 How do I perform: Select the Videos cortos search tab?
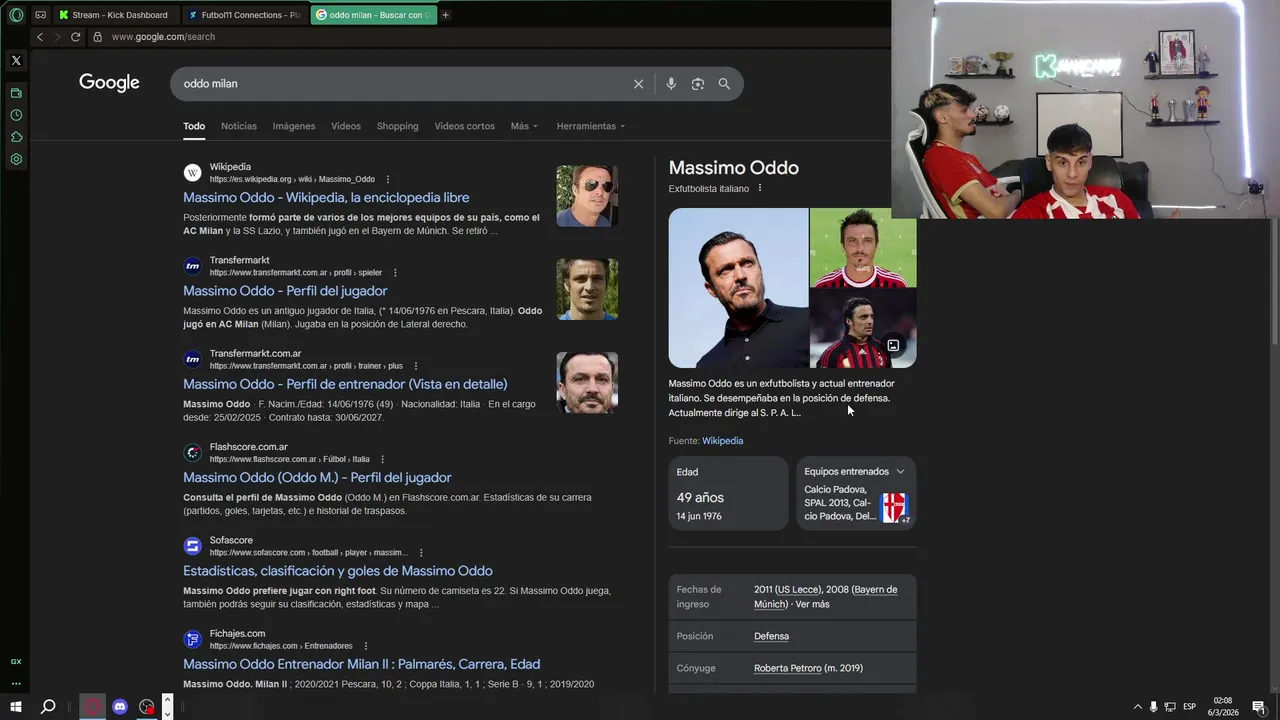[x=465, y=126]
